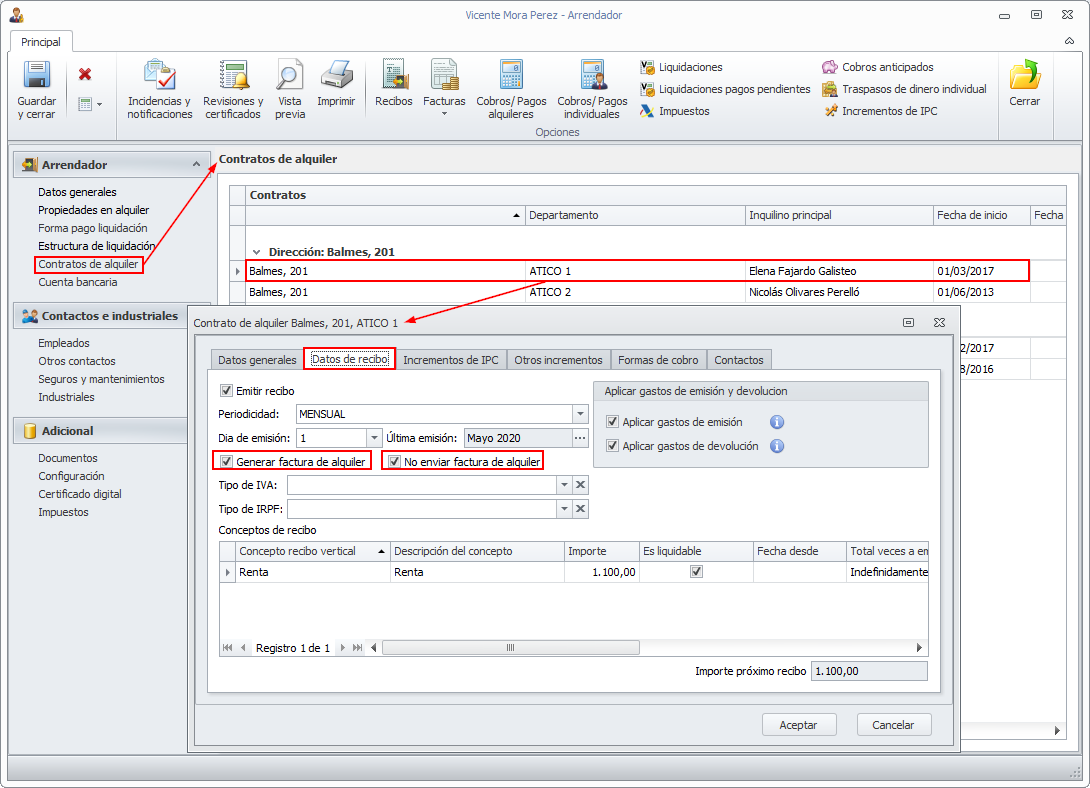Click the Vista previa magnifier icon
This screenshot has width=1090, height=788.
point(290,77)
